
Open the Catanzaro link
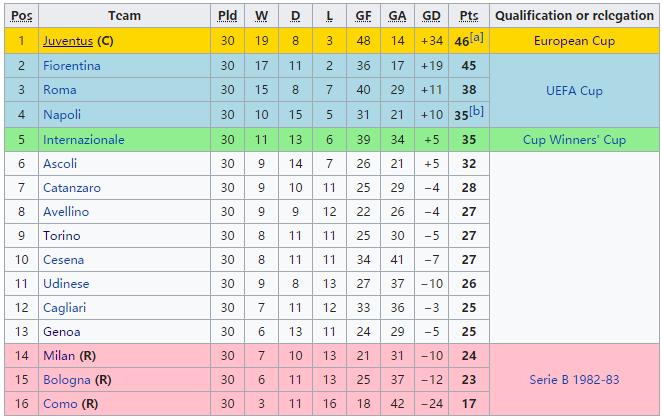click(x=70, y=187)
